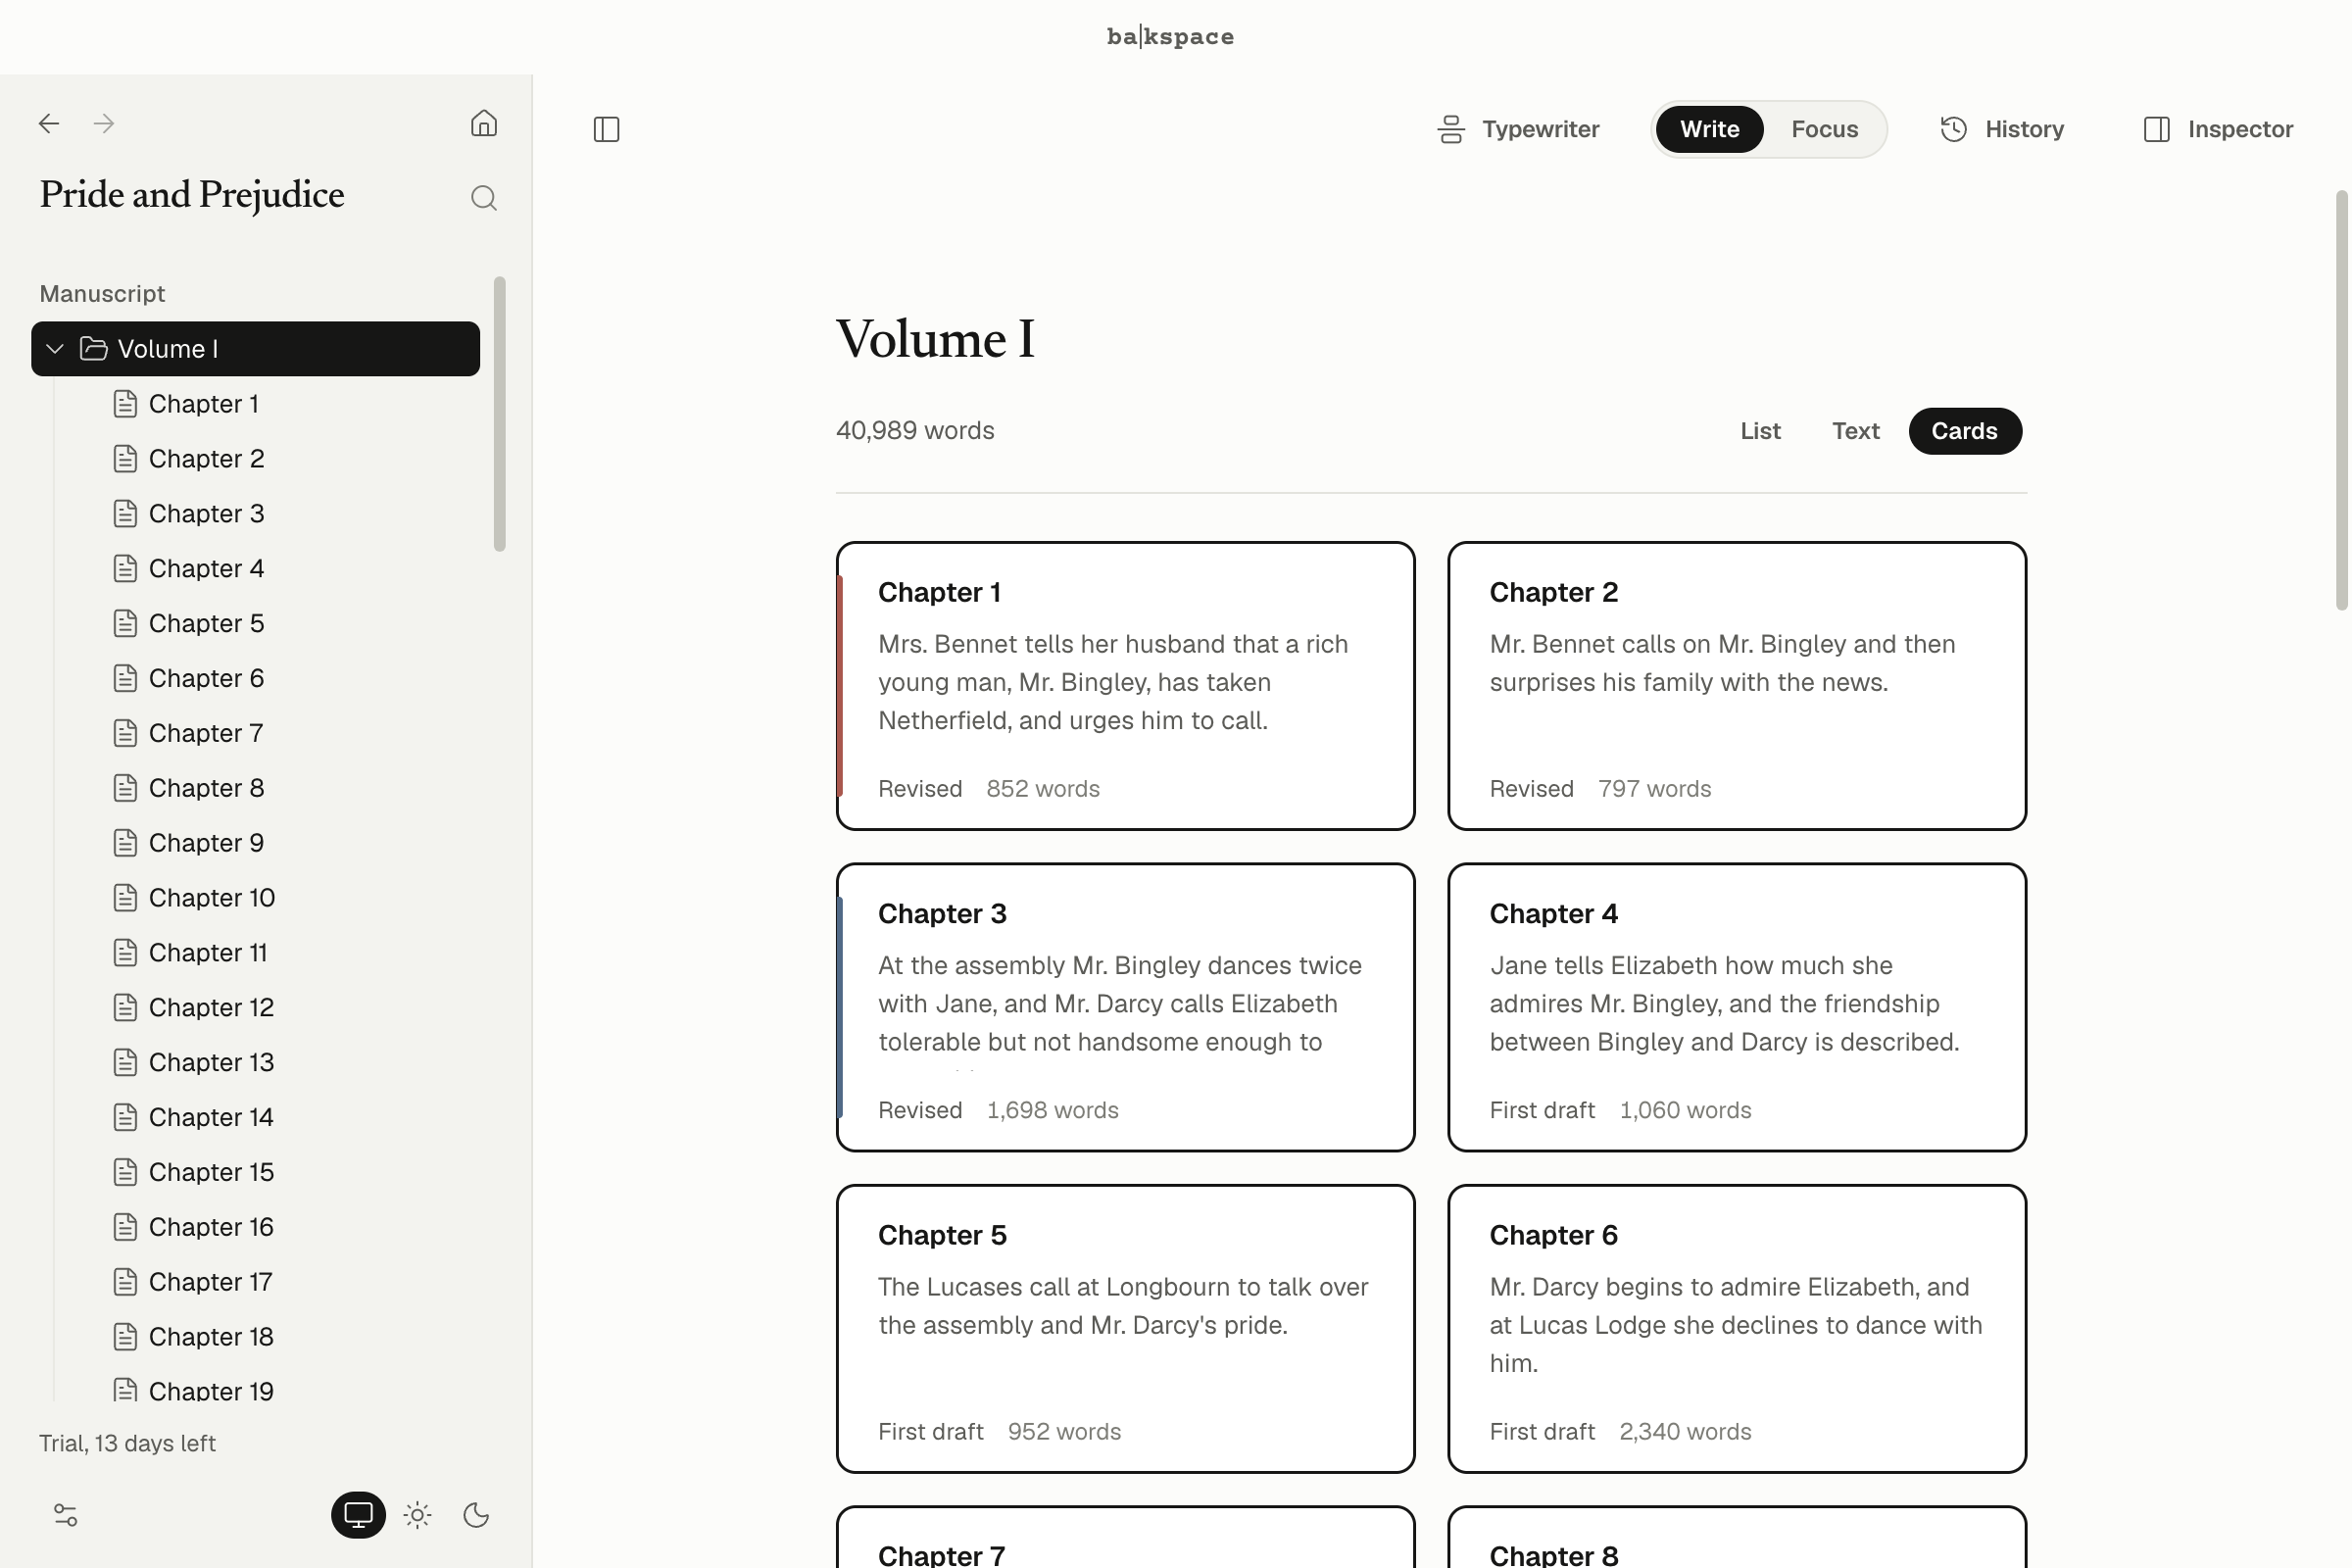Switch to light theme sun icon

point(417,1515)
